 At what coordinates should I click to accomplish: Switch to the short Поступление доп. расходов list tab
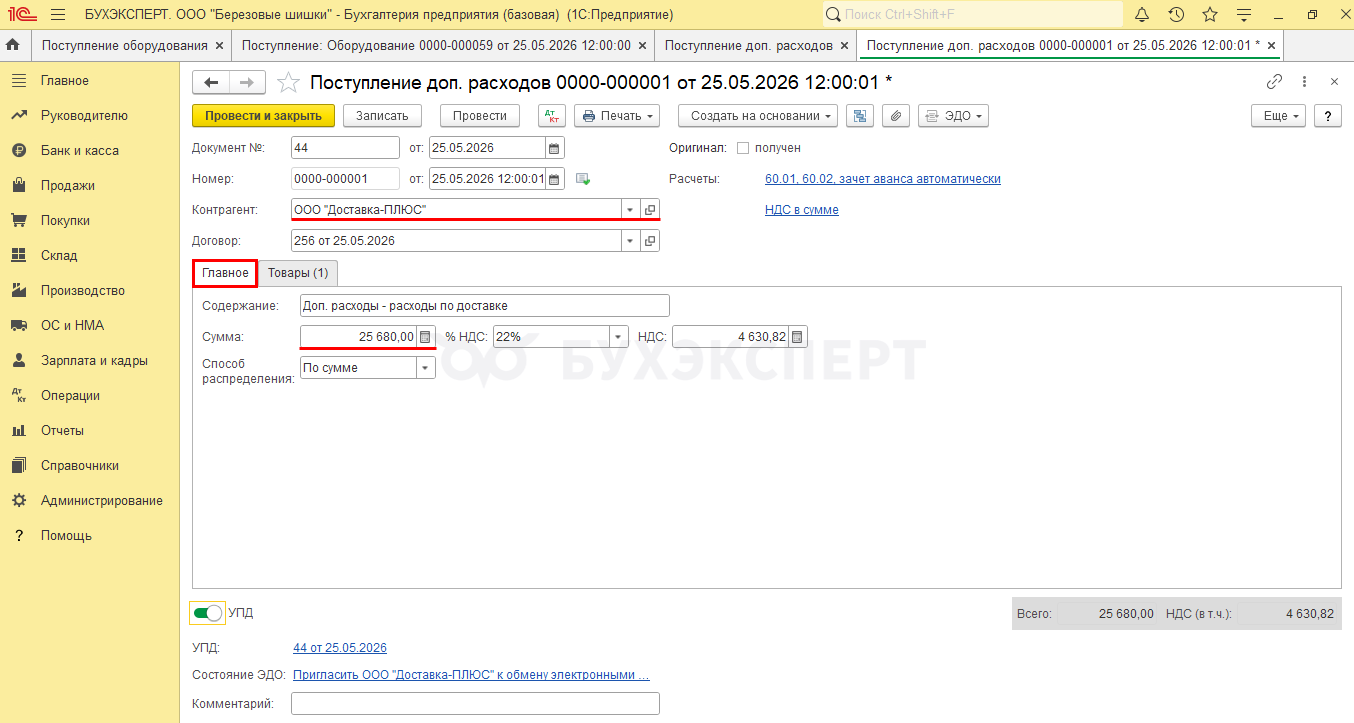pyautogui.click(x=749, y=45)
